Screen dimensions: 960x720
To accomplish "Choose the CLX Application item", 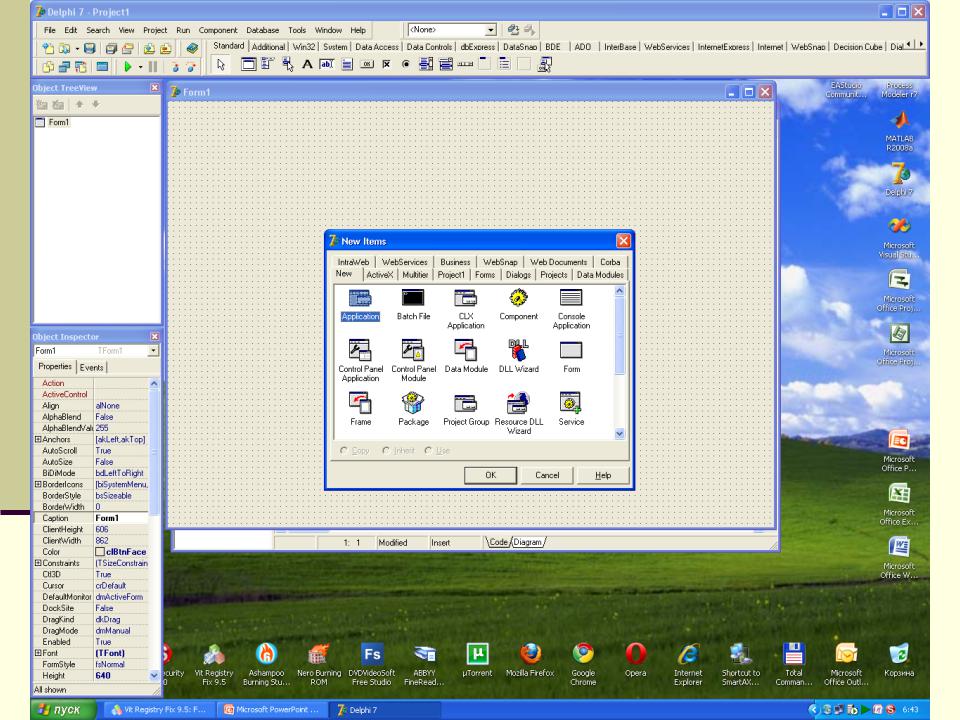I will tap(466, 309).
